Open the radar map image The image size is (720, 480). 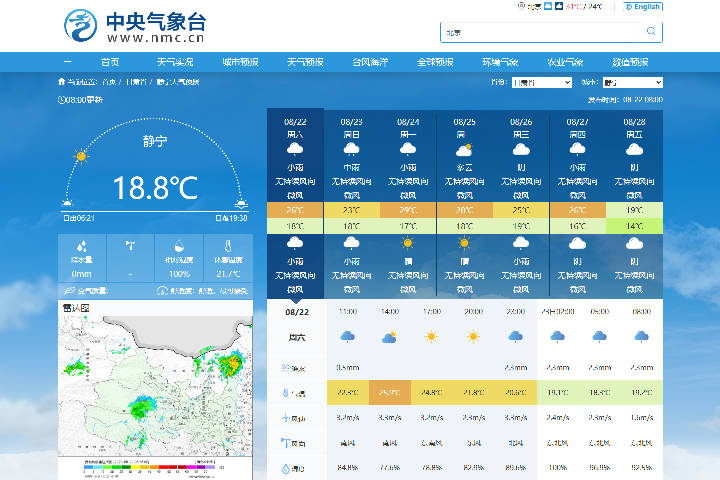click(155, 385)
